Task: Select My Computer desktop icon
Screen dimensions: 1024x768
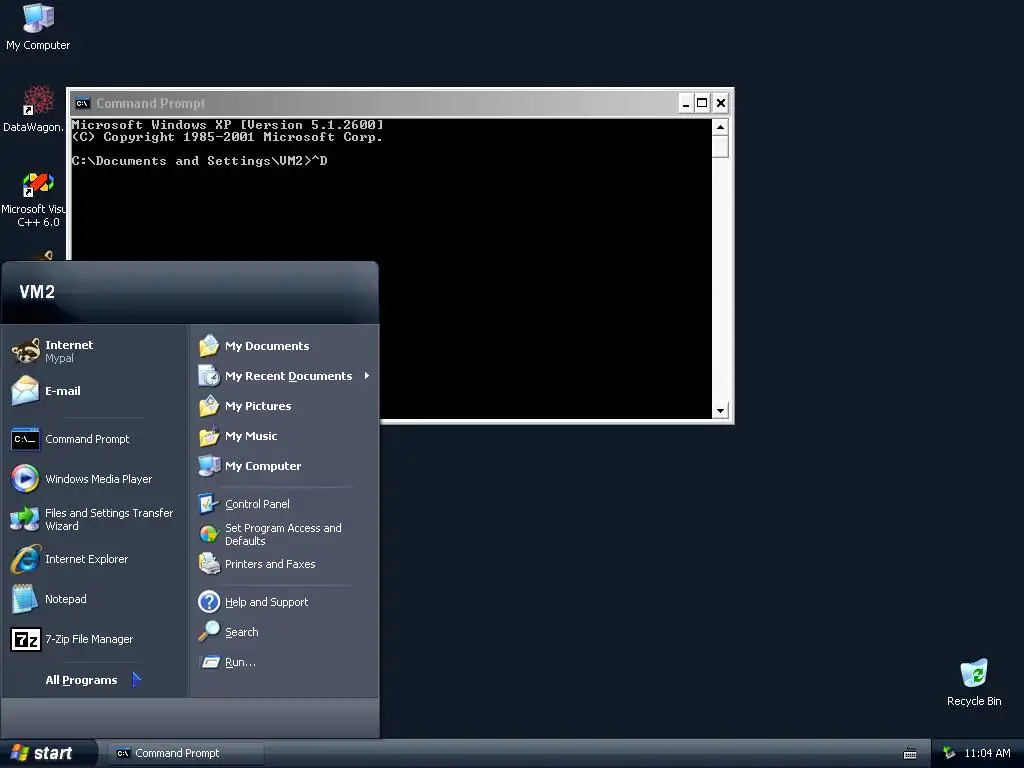Action: coord(38,18)
